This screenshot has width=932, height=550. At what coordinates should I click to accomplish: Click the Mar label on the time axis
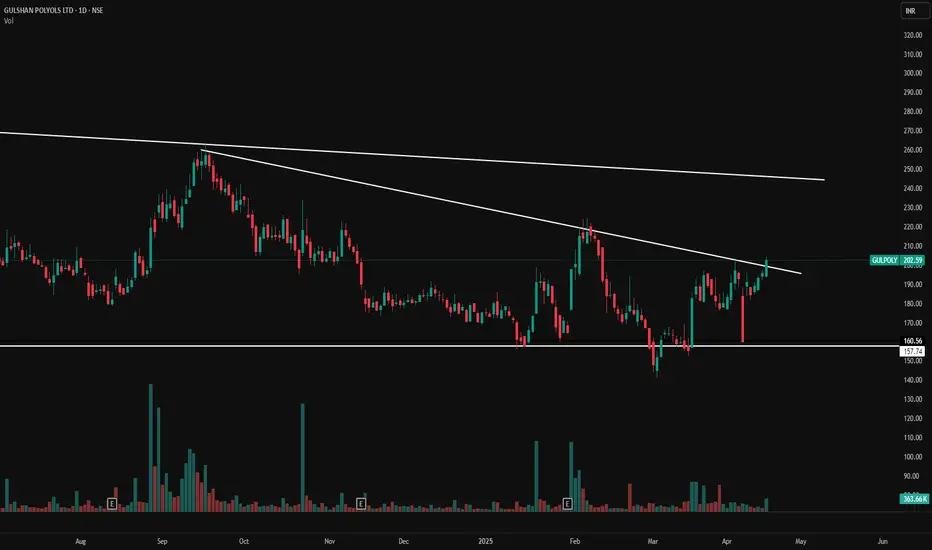point(653,542)
